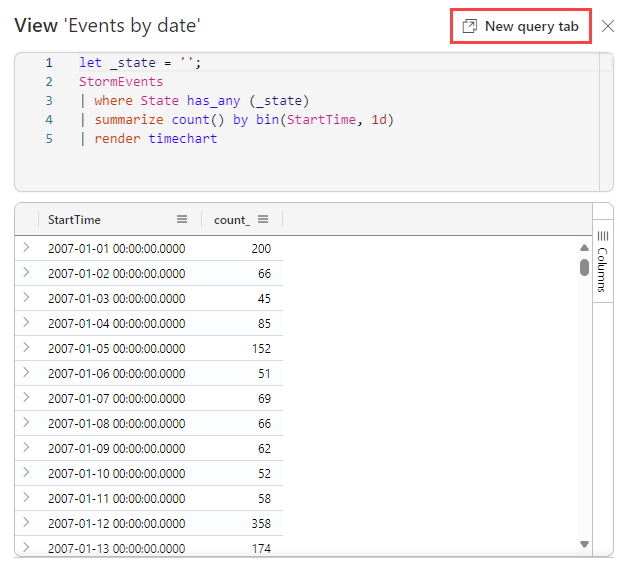Open query in New query tab
631x566 pixels.
click(x=520, y=26)
